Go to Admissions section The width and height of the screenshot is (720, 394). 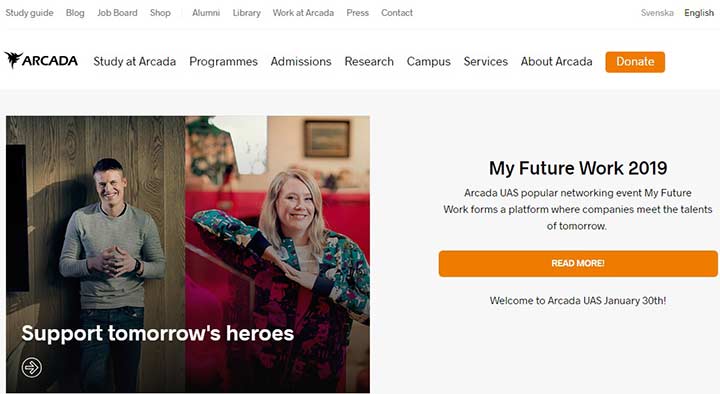(x=301, y=62)
